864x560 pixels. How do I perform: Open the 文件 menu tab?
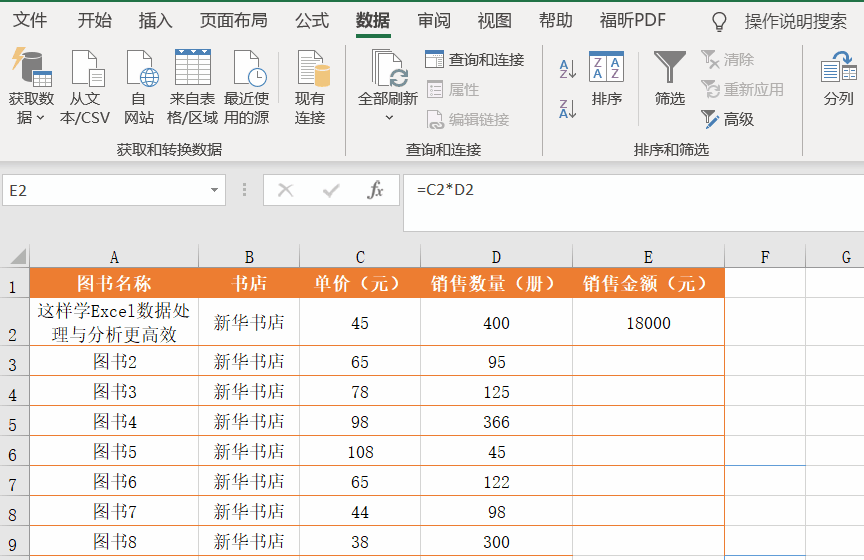pos(30,20)
